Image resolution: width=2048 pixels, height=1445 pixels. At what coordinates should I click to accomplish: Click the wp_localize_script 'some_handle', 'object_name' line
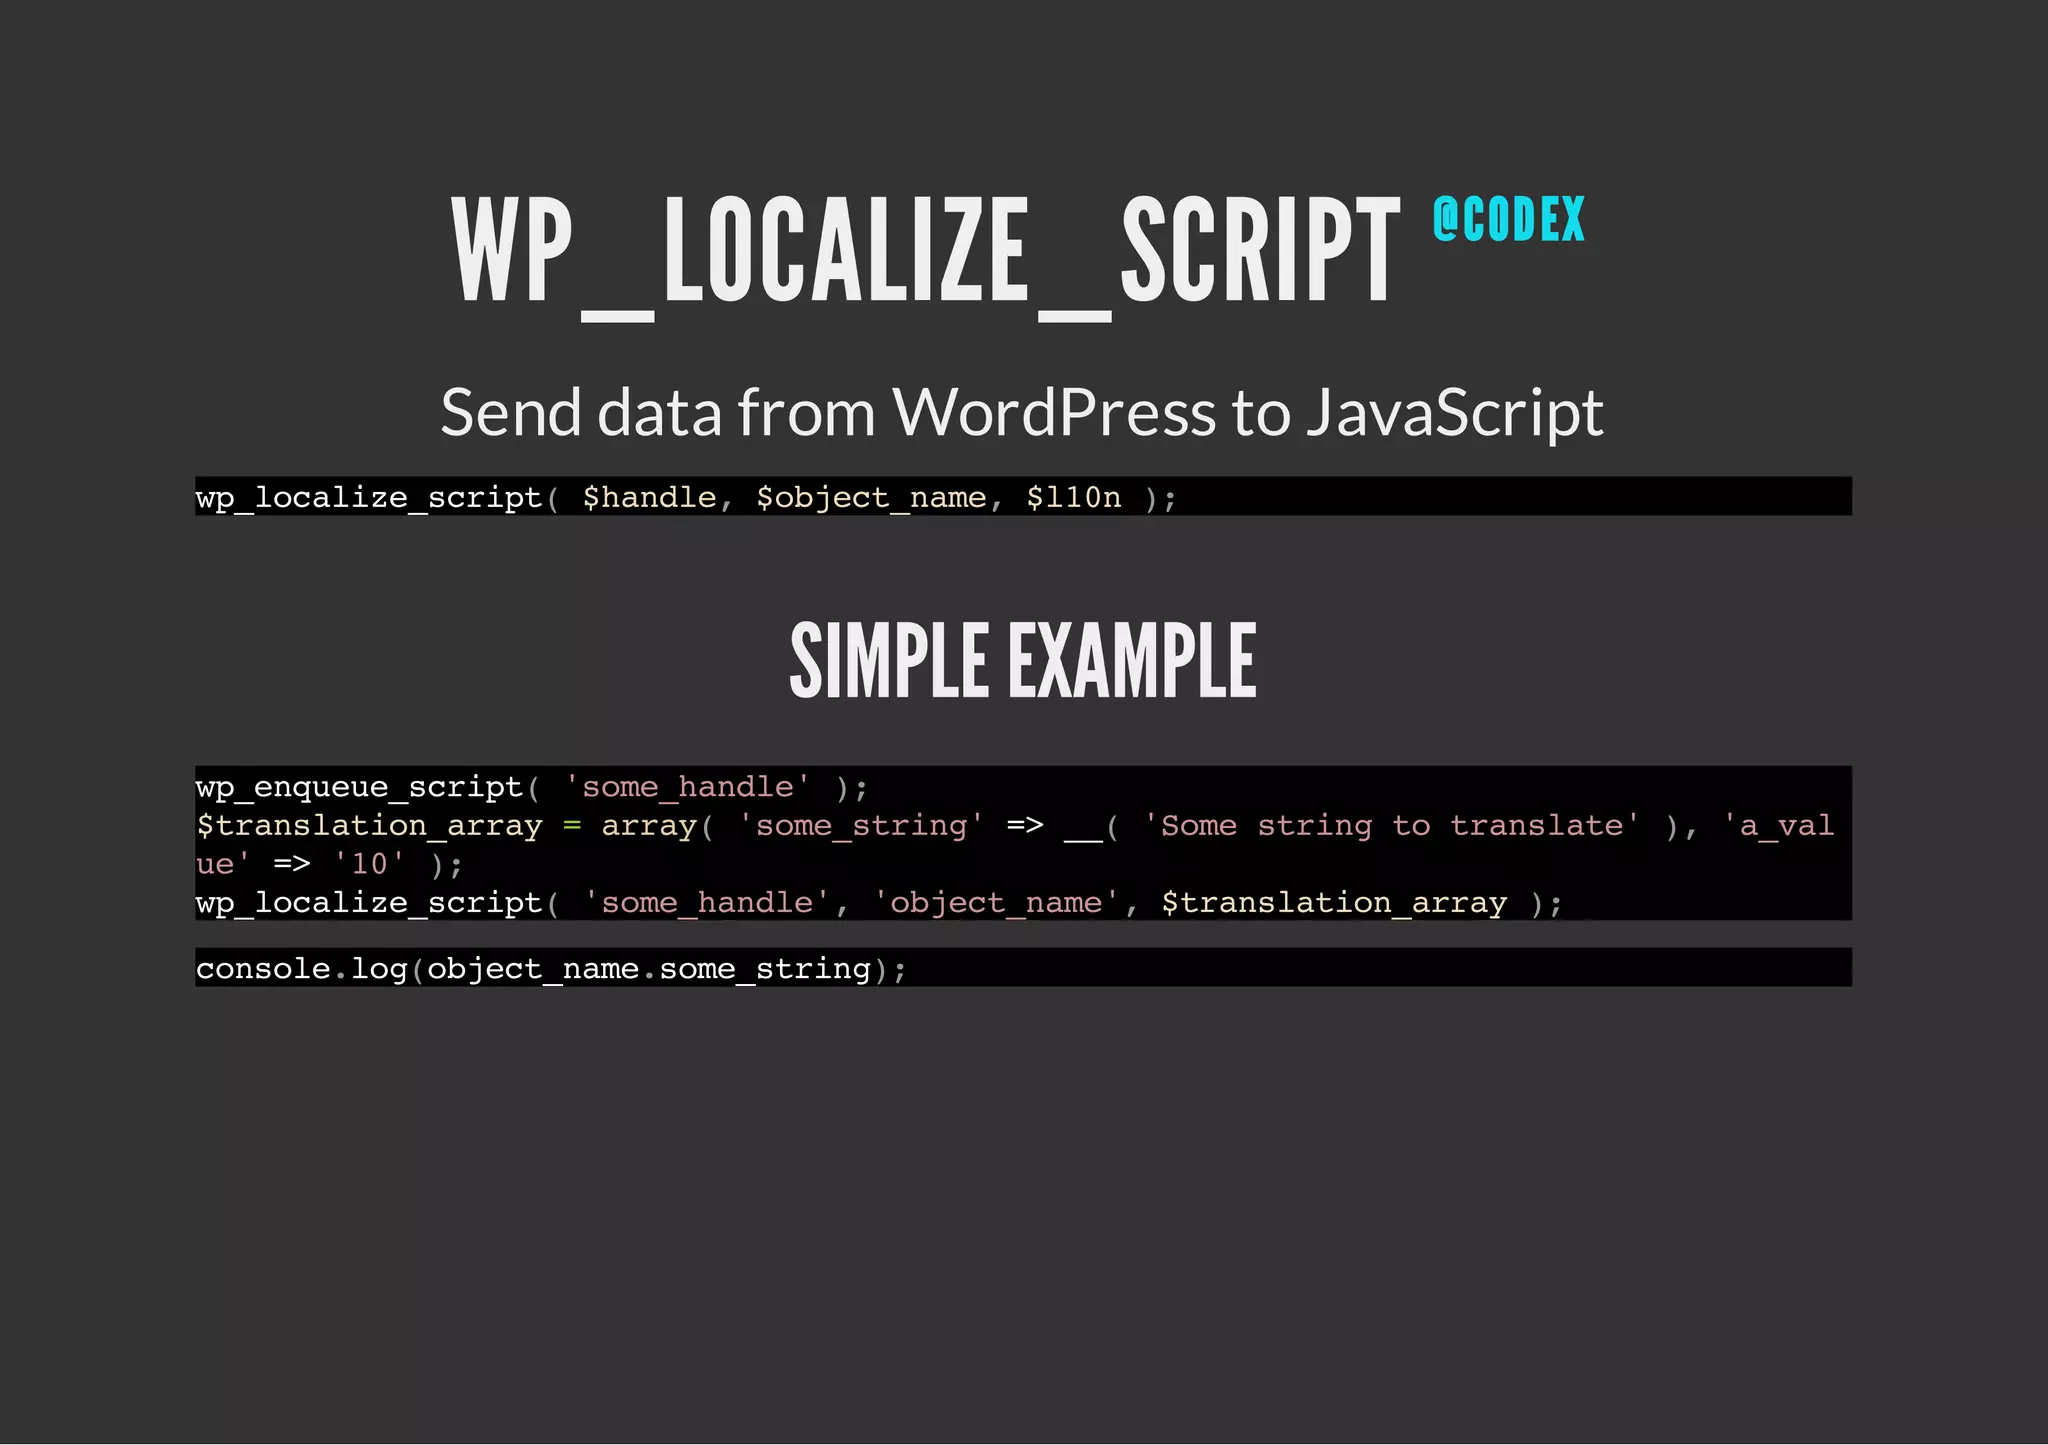[x=879, y=903]
